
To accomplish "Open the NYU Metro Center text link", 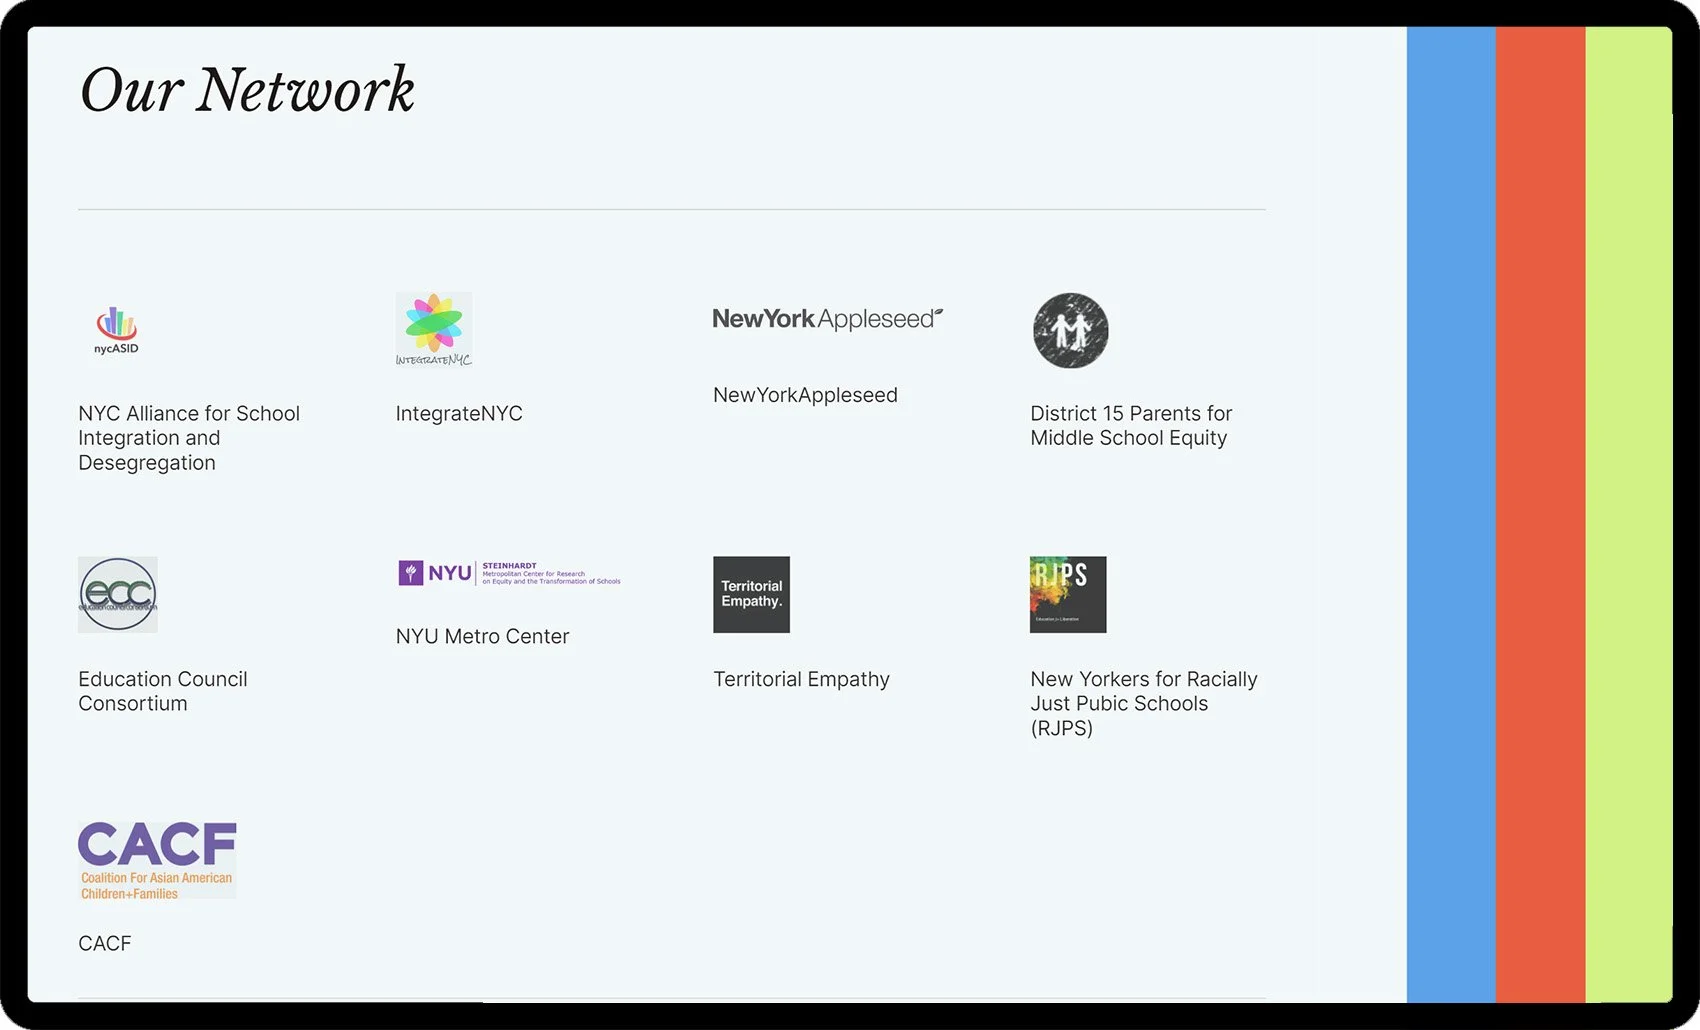I will click(482, 636).
